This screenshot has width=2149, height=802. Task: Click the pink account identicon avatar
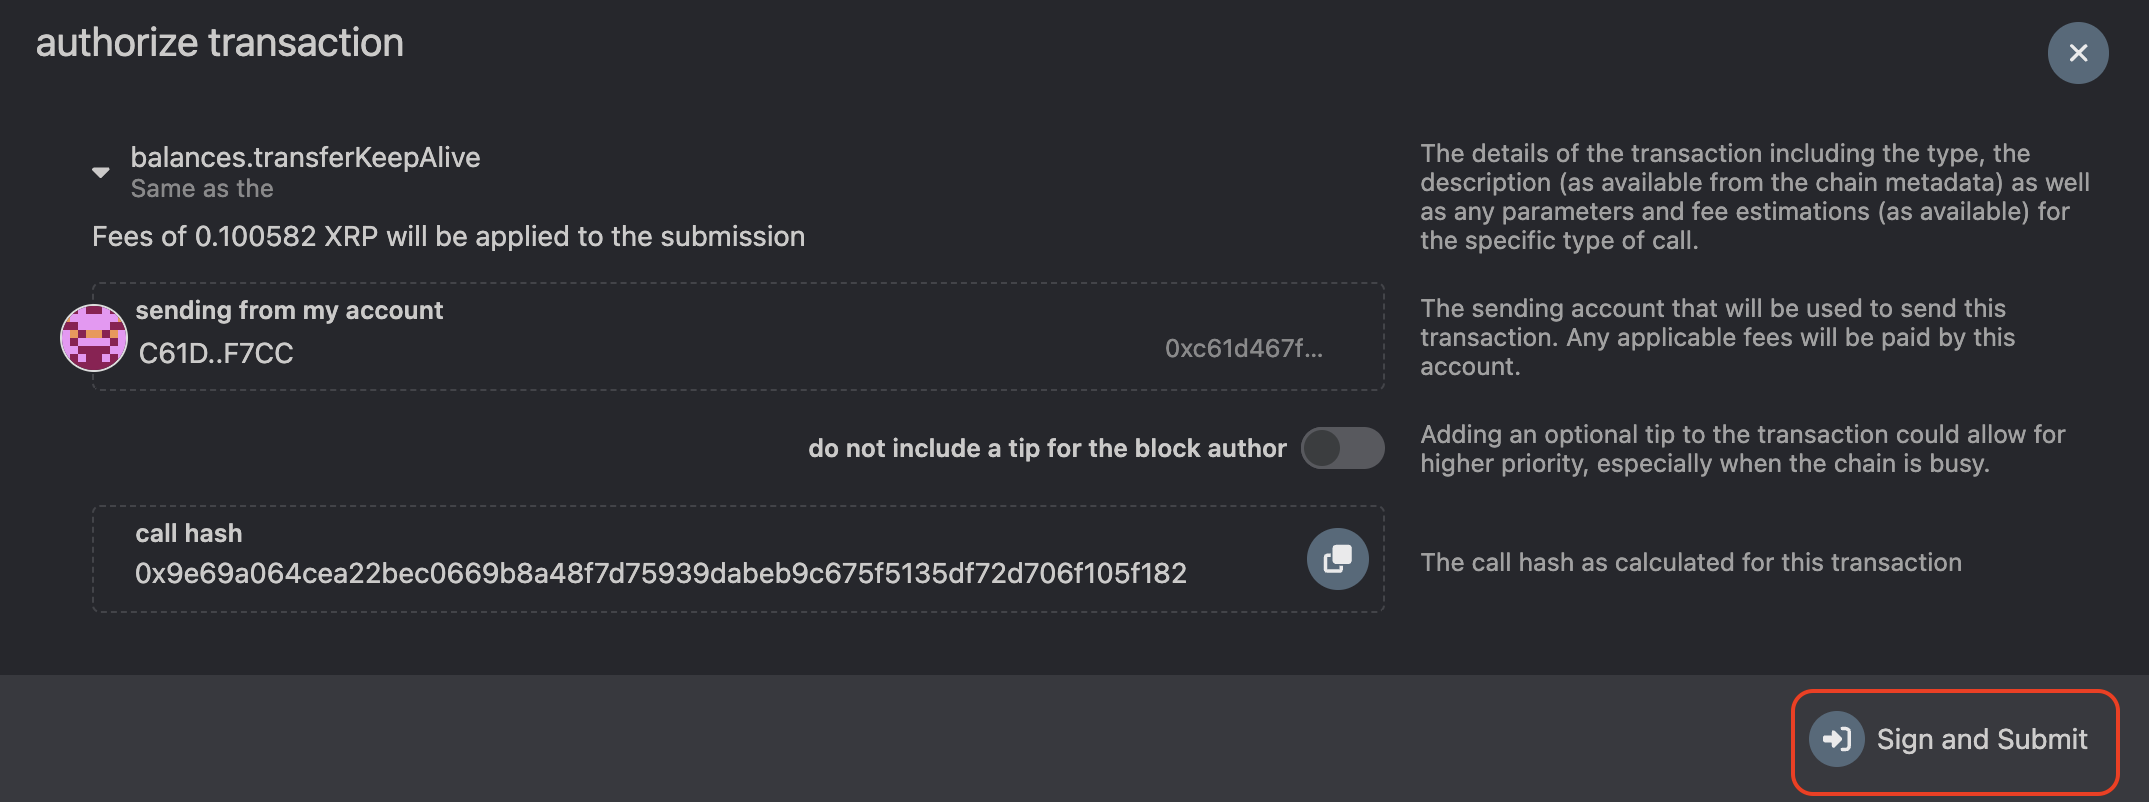(x=94, y=338)
